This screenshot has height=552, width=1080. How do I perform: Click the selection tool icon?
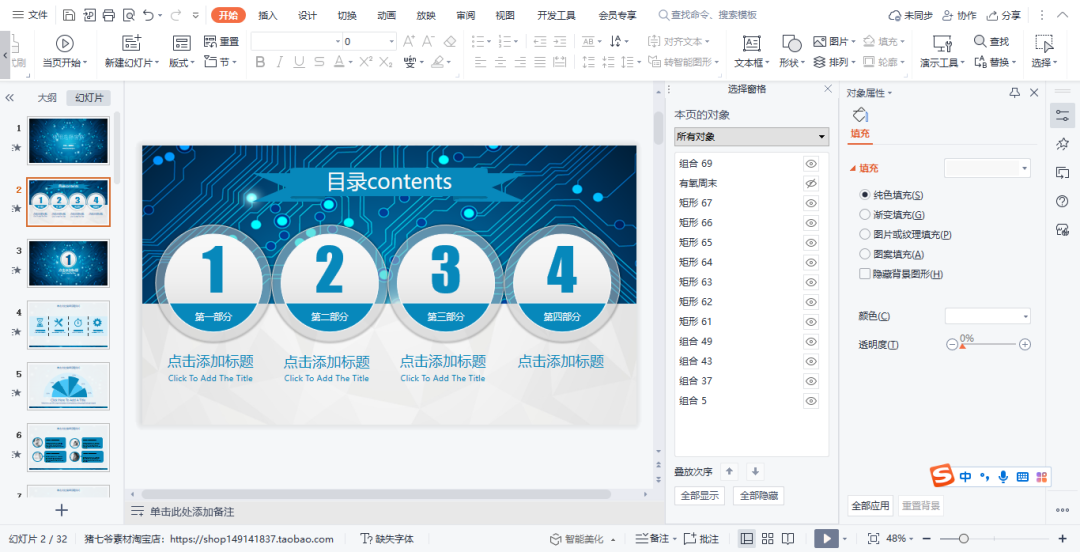(1044, 43)
